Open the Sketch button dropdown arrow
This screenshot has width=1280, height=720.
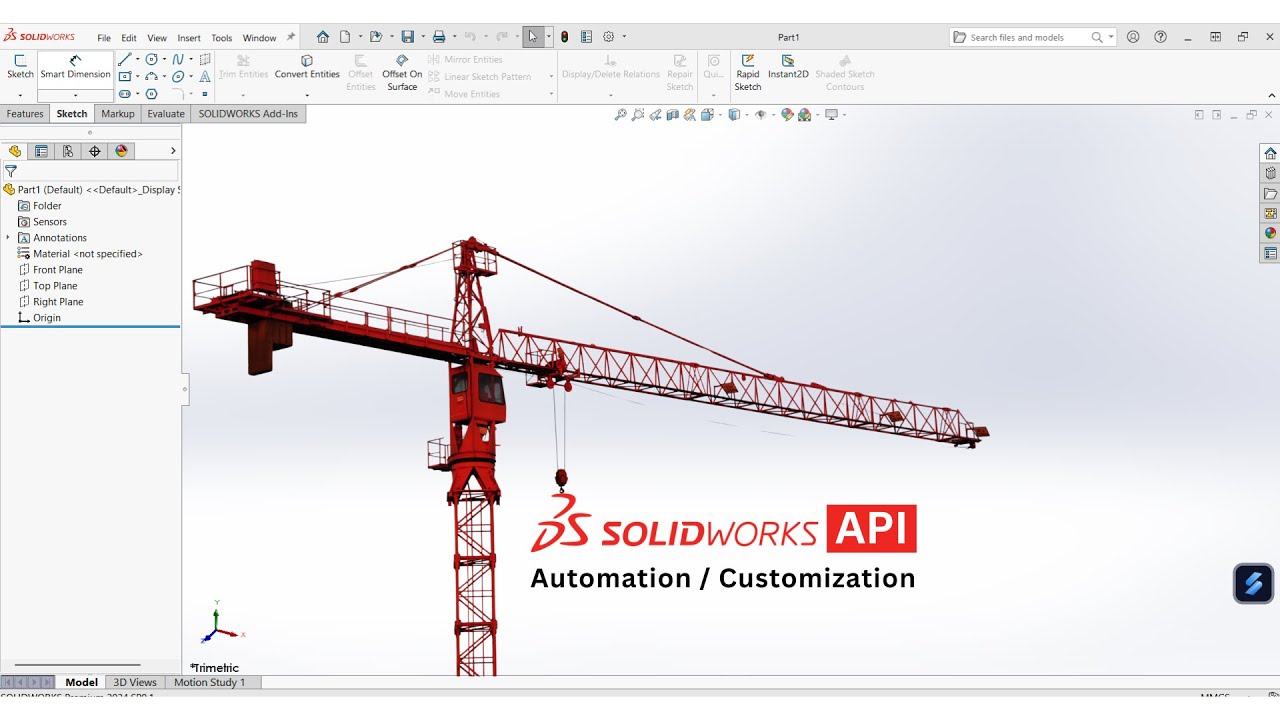coord(20,95)
